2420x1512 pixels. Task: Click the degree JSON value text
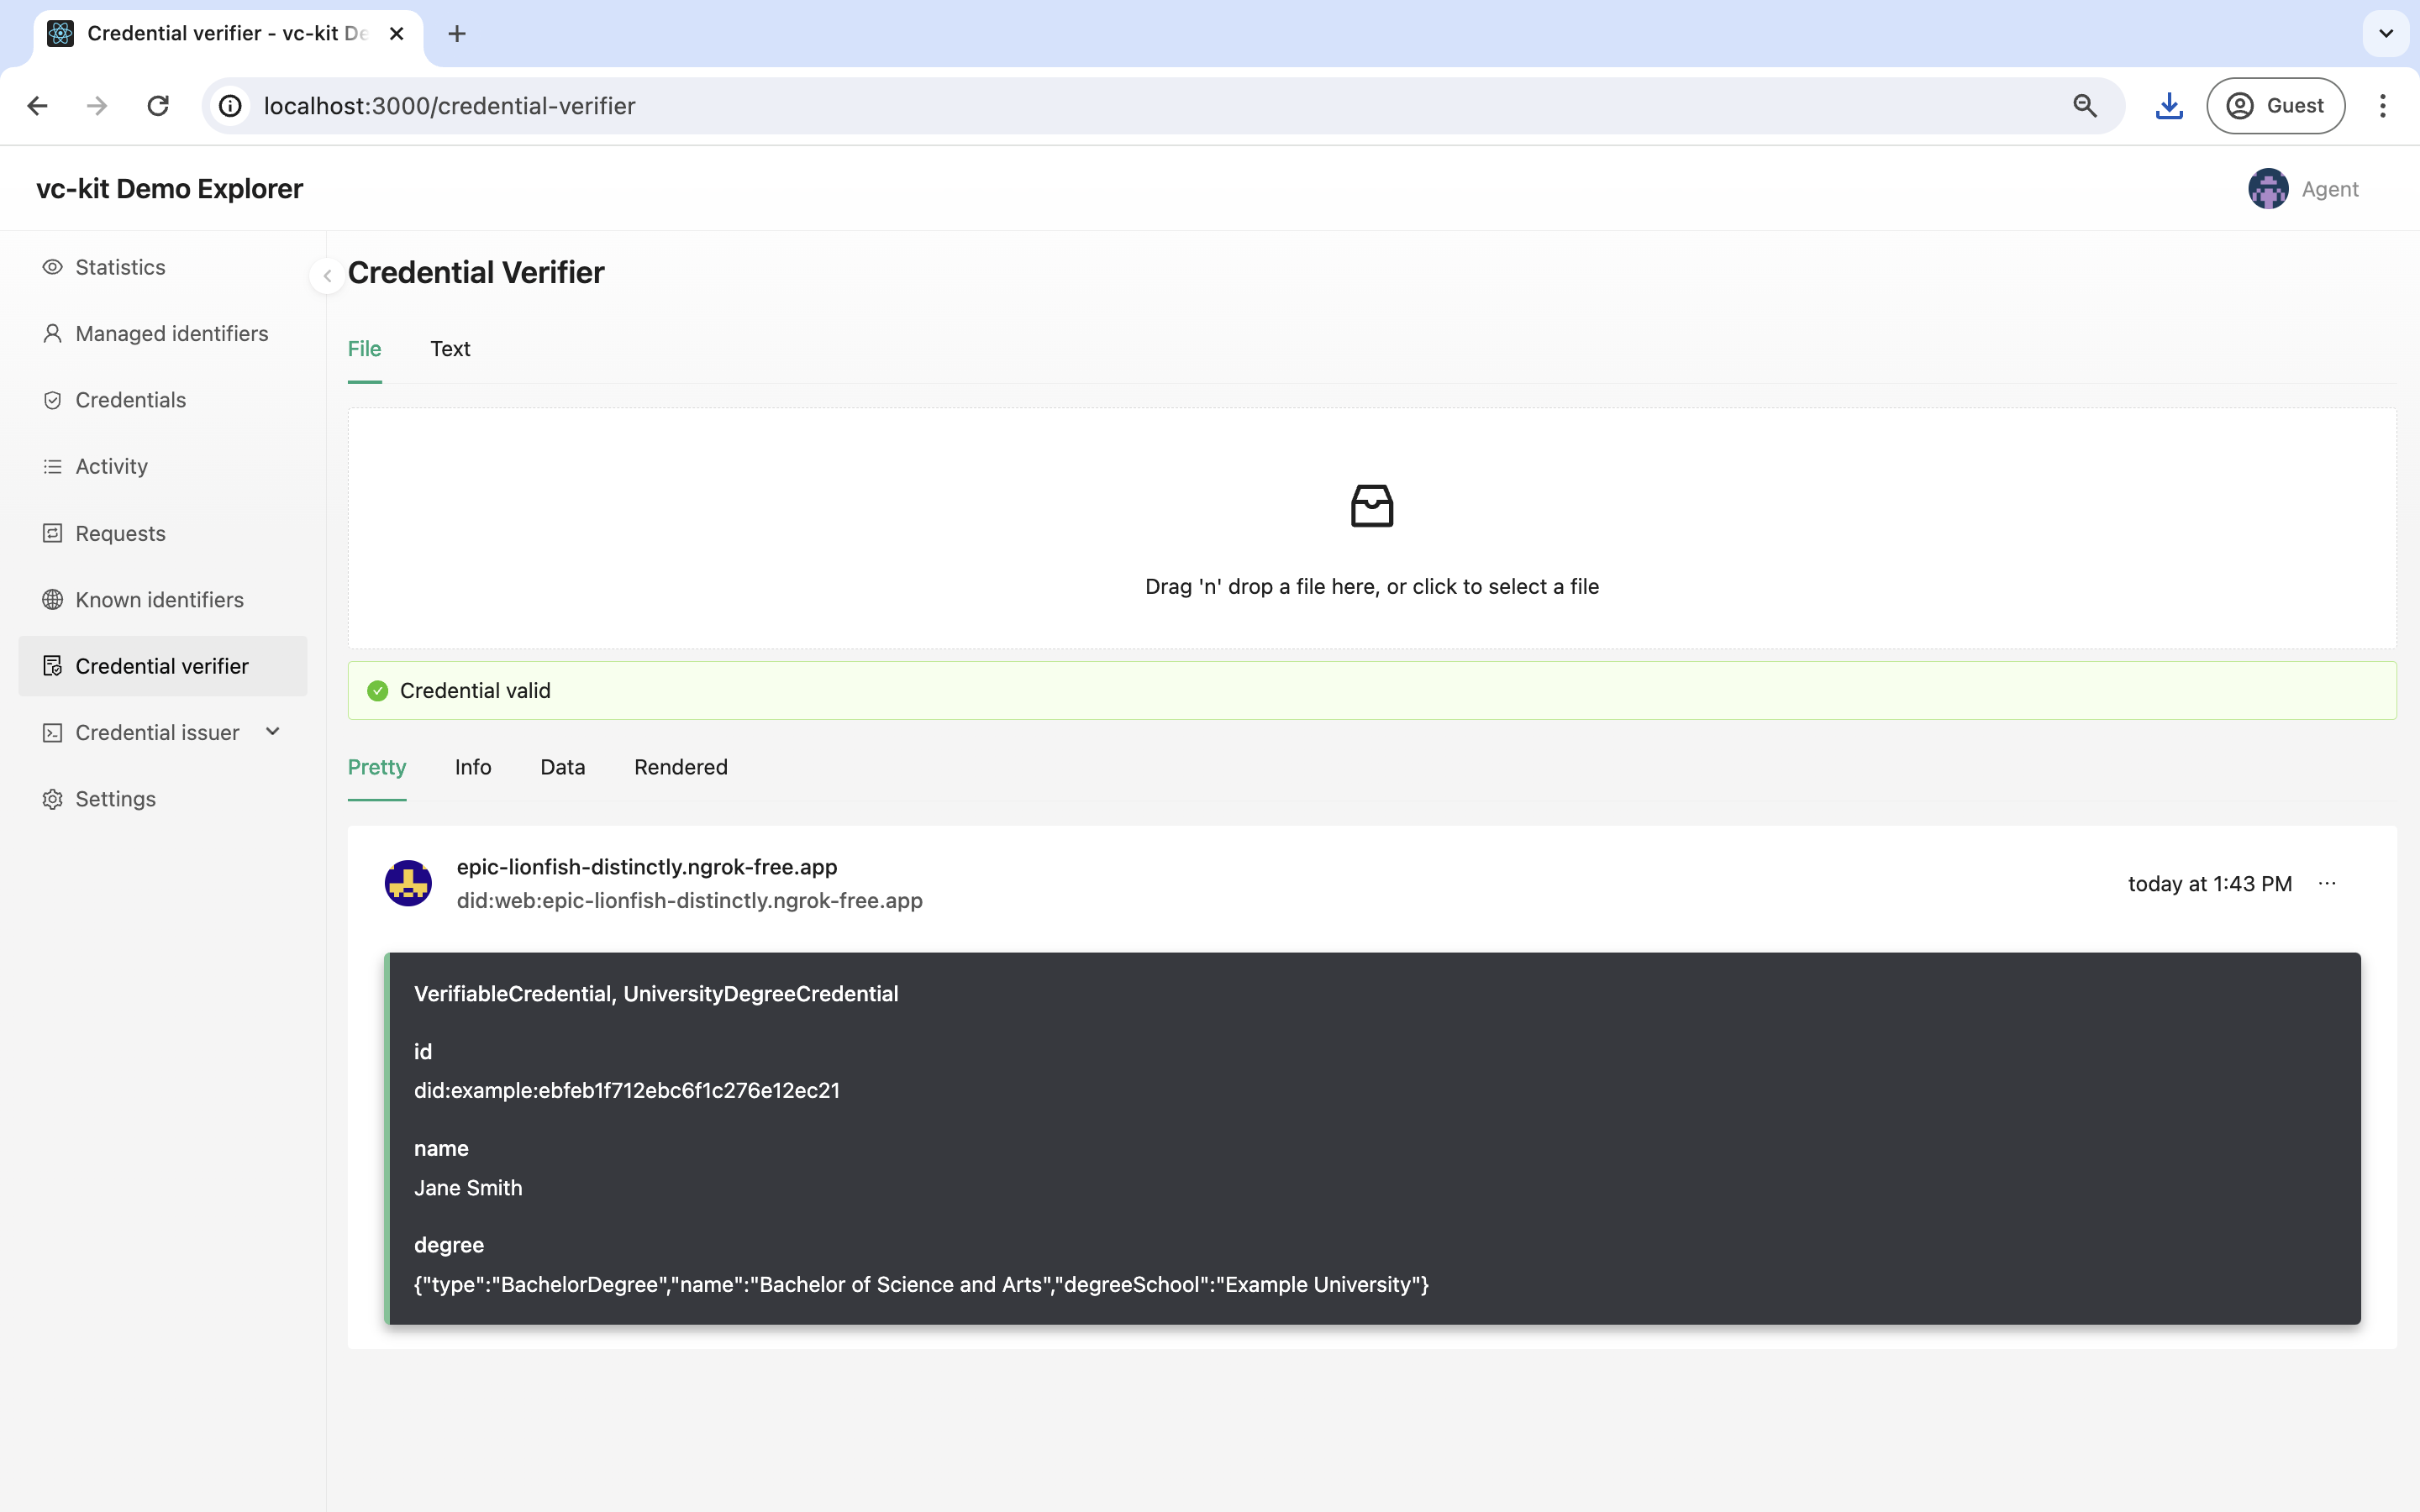pos(921,1285)
